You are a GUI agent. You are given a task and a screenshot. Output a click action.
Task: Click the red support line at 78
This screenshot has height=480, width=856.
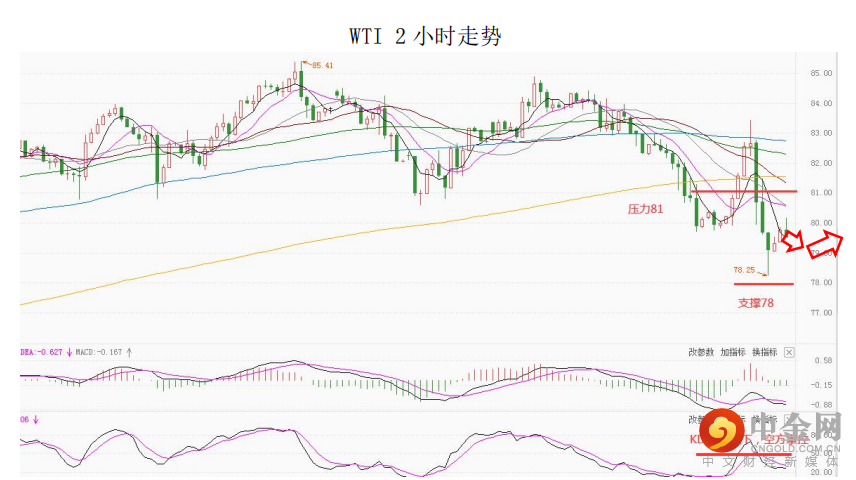pyautogui.click(x=763, y=284)
